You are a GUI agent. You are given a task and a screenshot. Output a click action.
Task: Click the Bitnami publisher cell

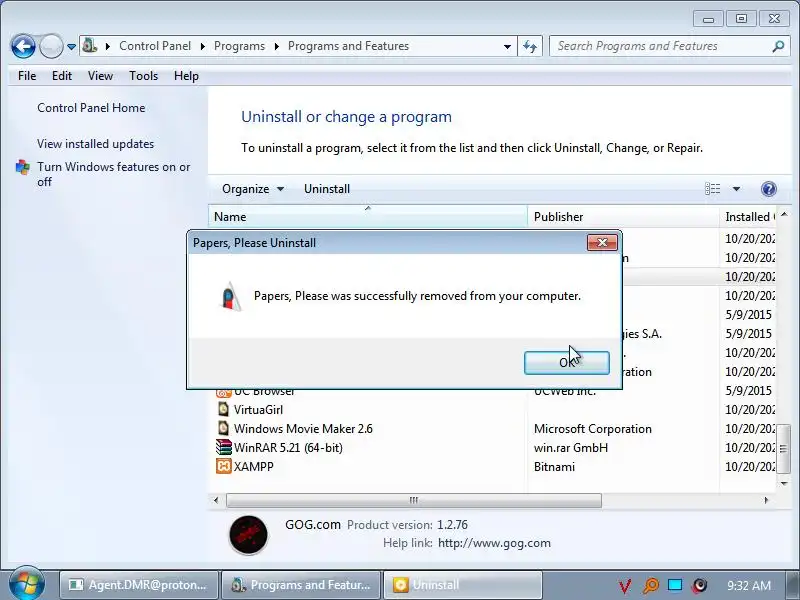[x=554, y=467]
